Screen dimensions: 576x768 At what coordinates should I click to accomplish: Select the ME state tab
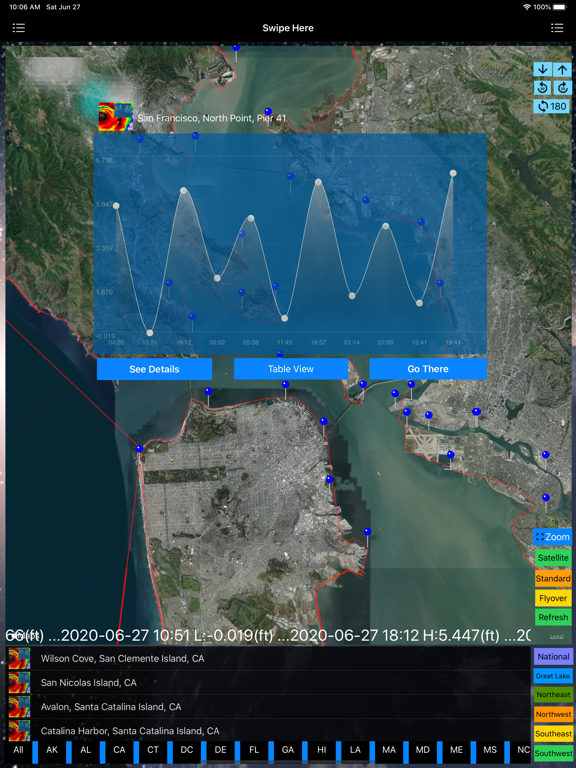pyautogui.click(x=456, y=750)
